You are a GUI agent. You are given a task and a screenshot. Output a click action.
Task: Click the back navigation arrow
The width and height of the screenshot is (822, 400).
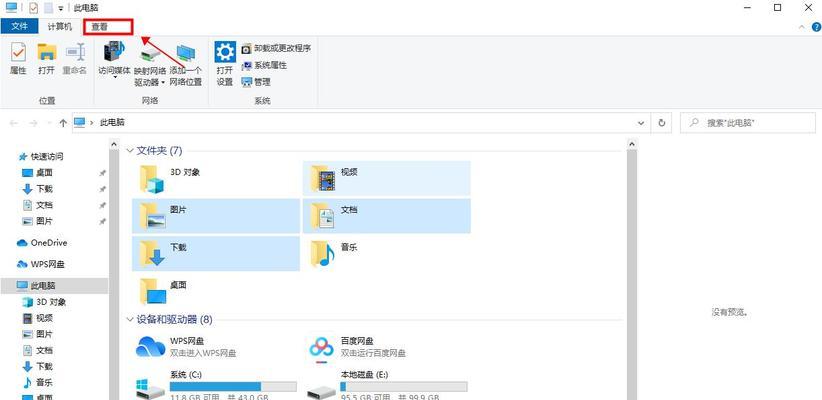[x=14, y=123]
